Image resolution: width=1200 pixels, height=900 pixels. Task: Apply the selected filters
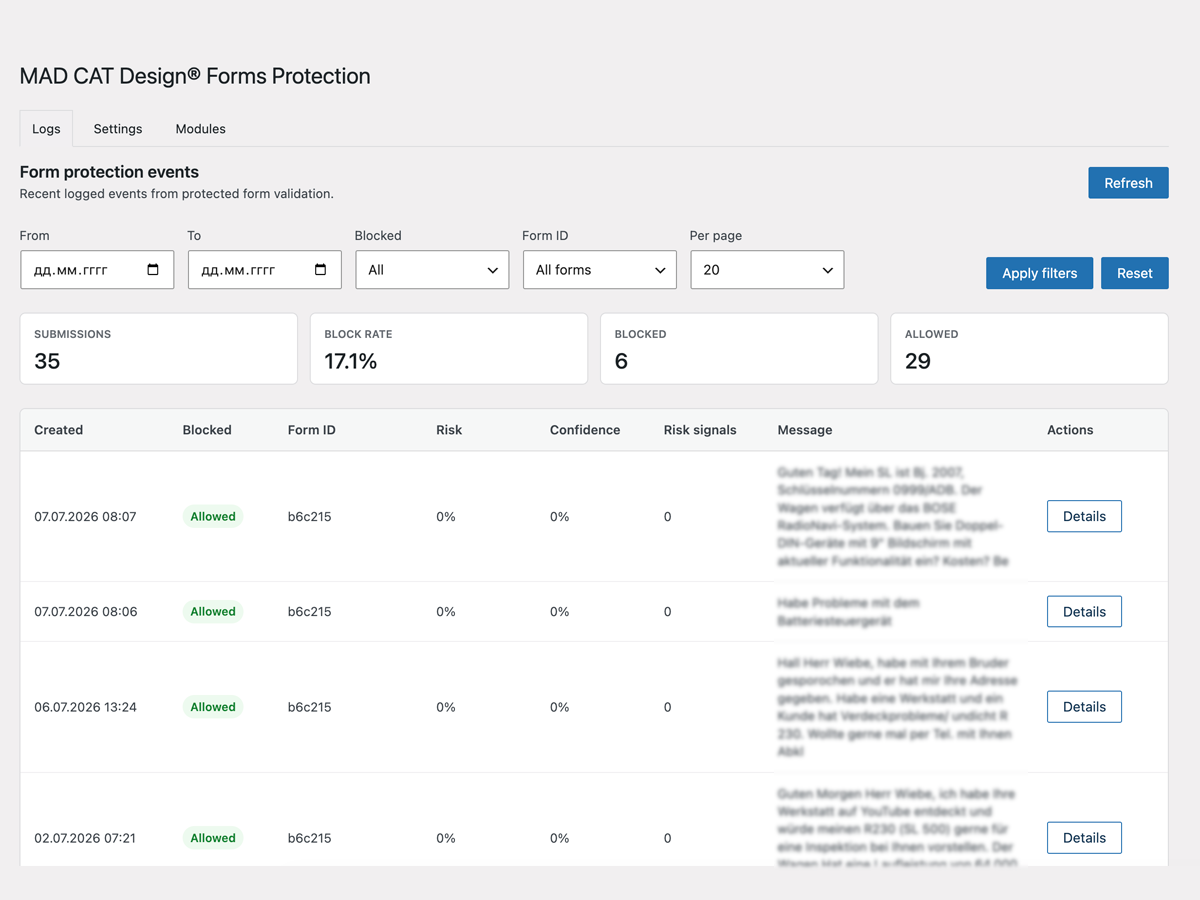1039,273
